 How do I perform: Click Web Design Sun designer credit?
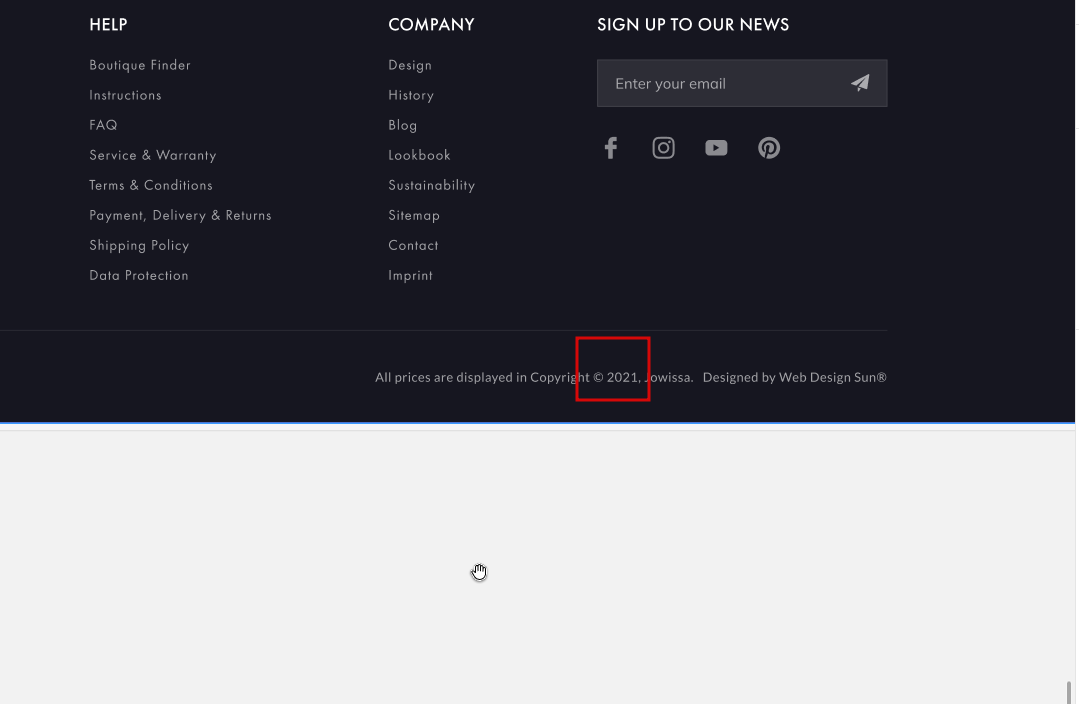[833, 377]
